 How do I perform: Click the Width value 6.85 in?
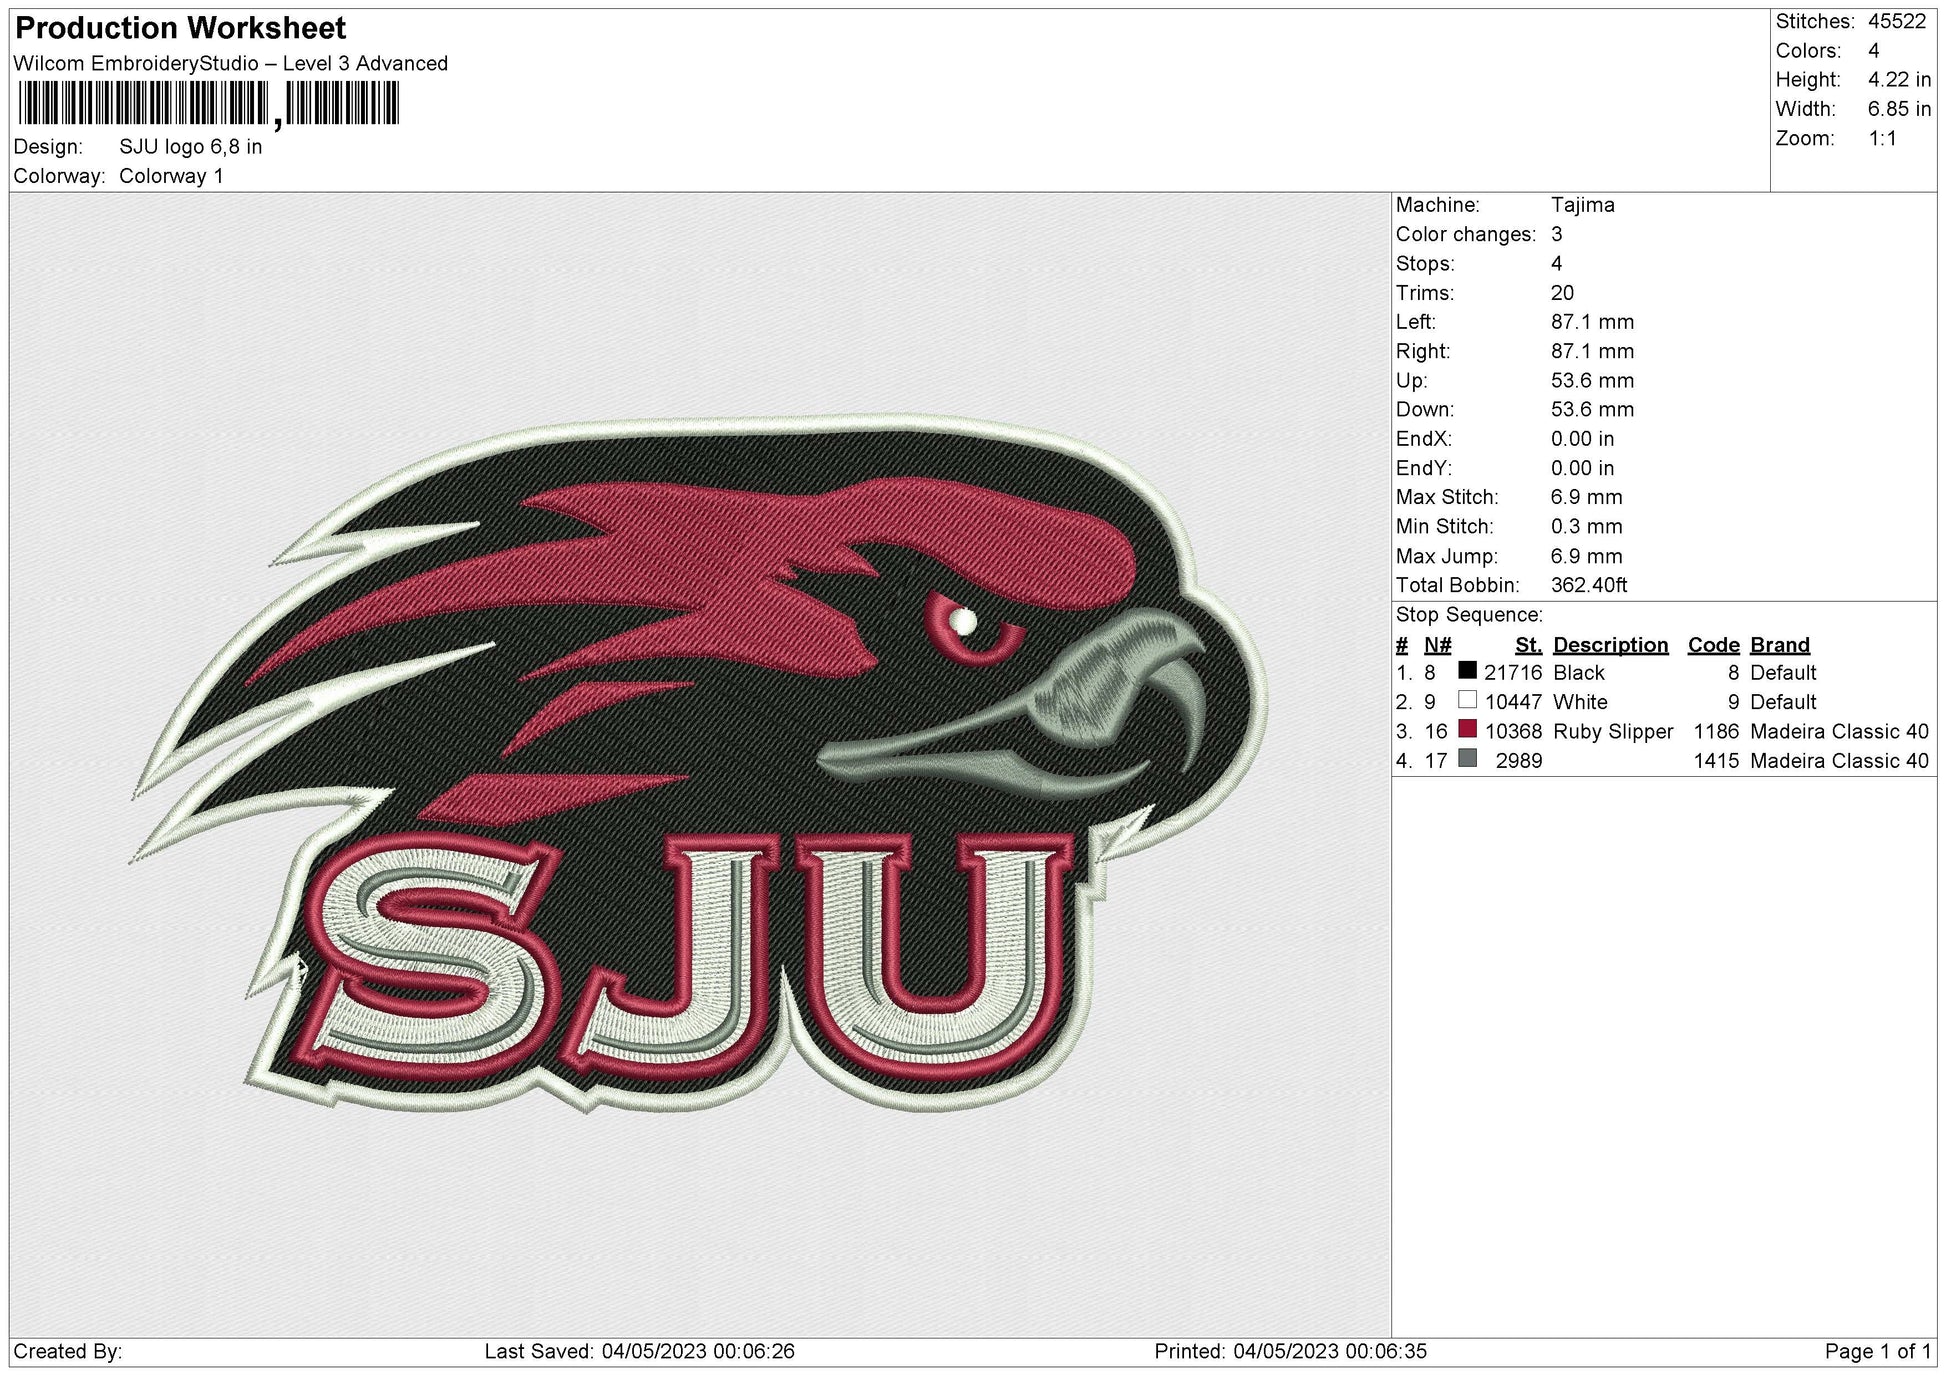click(1899, 109)
